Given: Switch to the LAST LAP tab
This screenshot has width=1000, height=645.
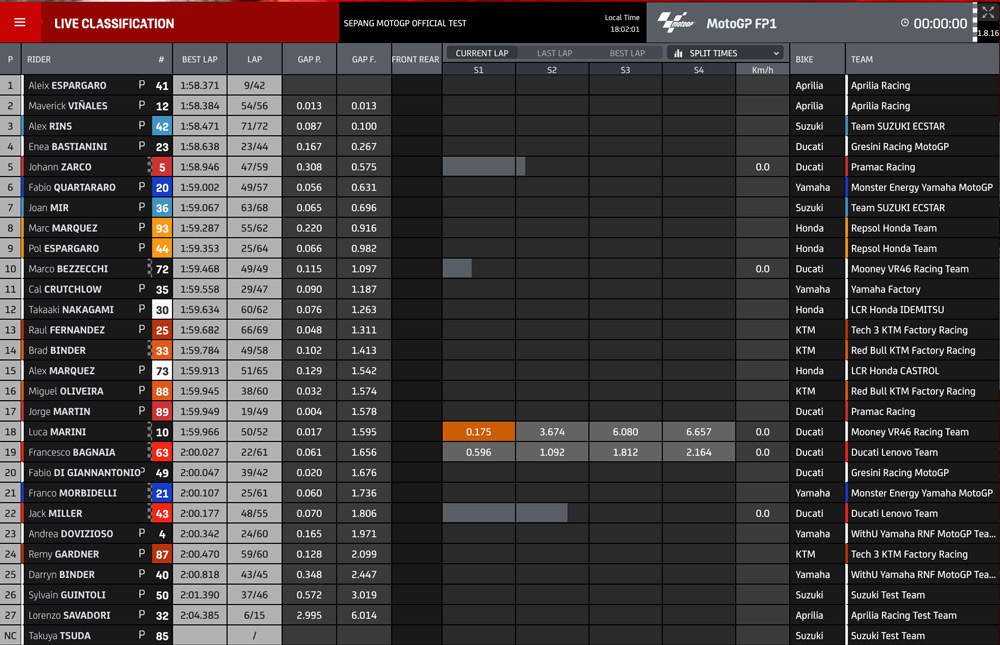Looking at the screenshot, I should point(554,53).
